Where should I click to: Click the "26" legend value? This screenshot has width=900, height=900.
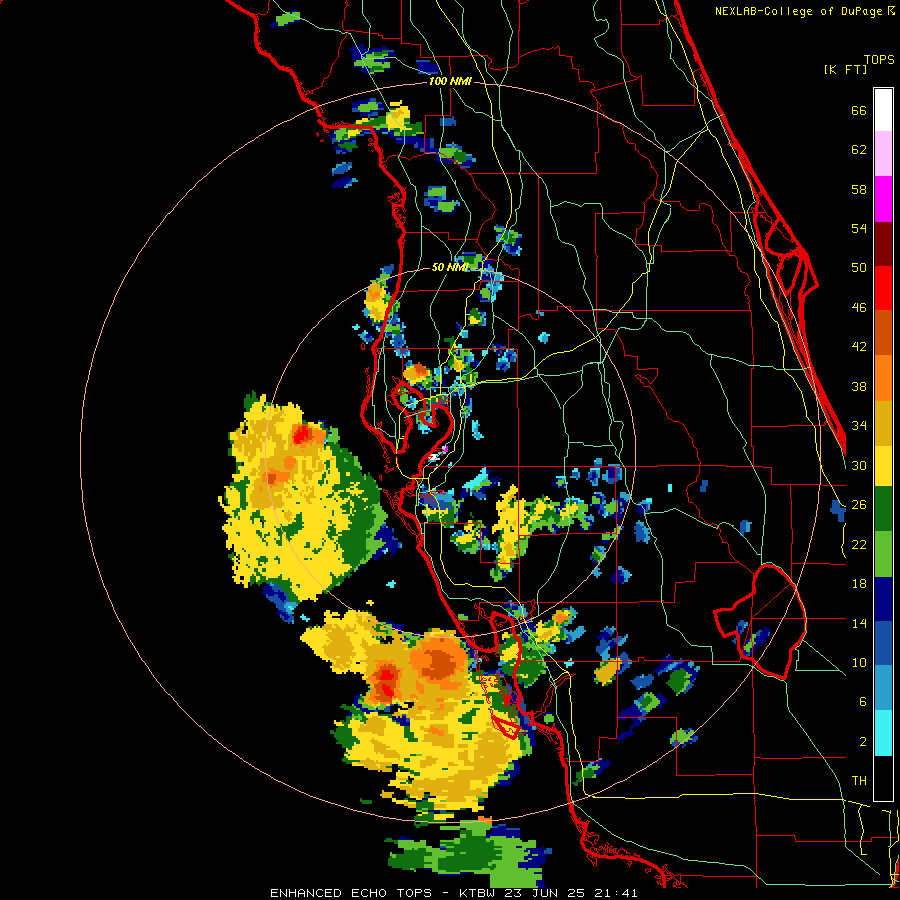859,504
